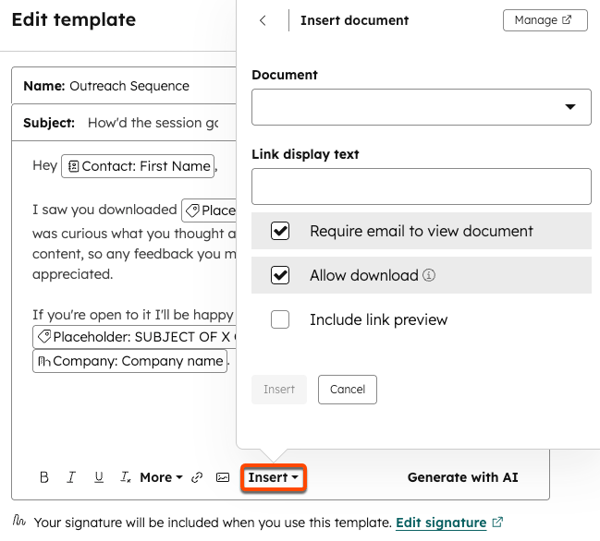Click the Allow download info icon

tap(429, 276)
